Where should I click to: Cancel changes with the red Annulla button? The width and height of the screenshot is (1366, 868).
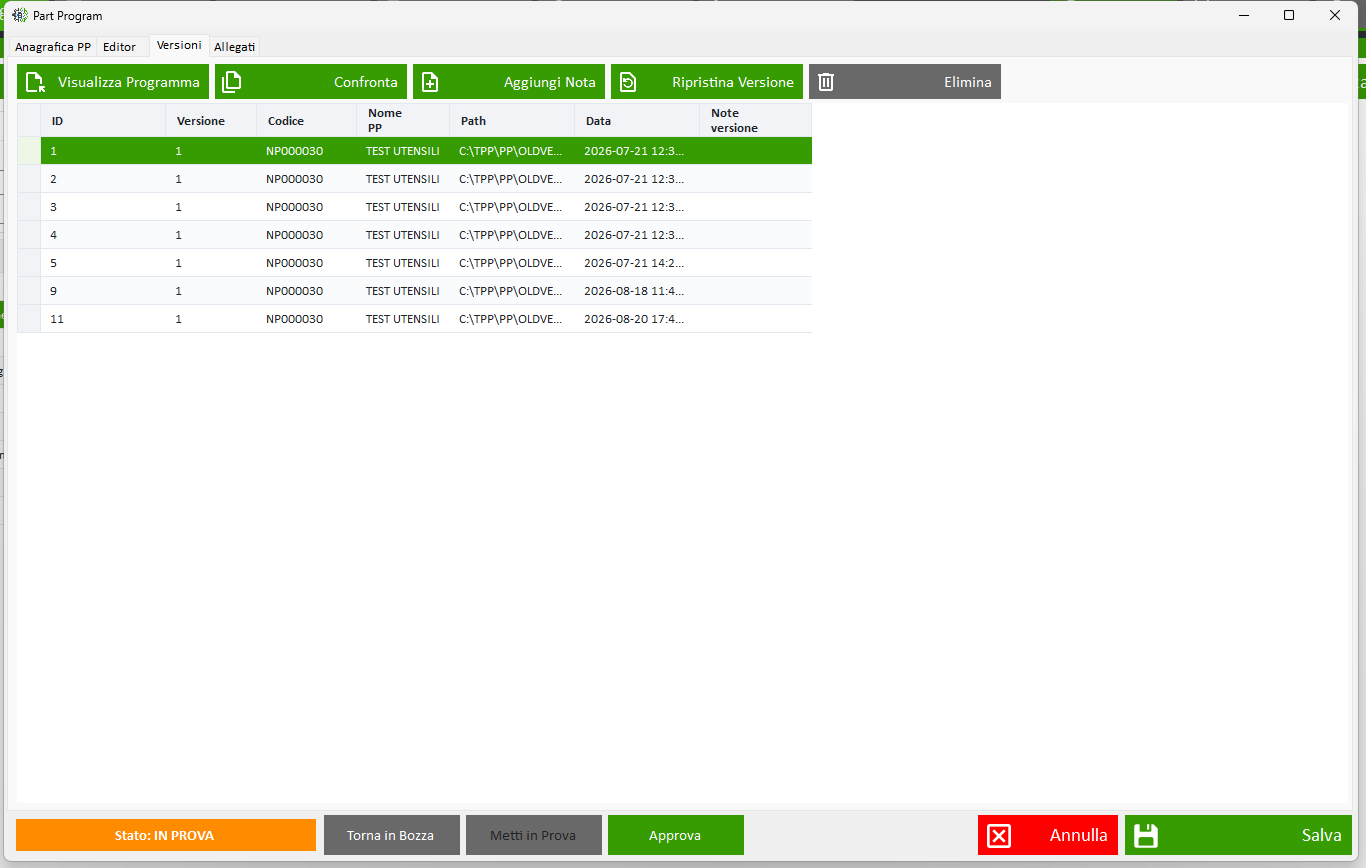pyautogui.click(x=1048, y=835)
